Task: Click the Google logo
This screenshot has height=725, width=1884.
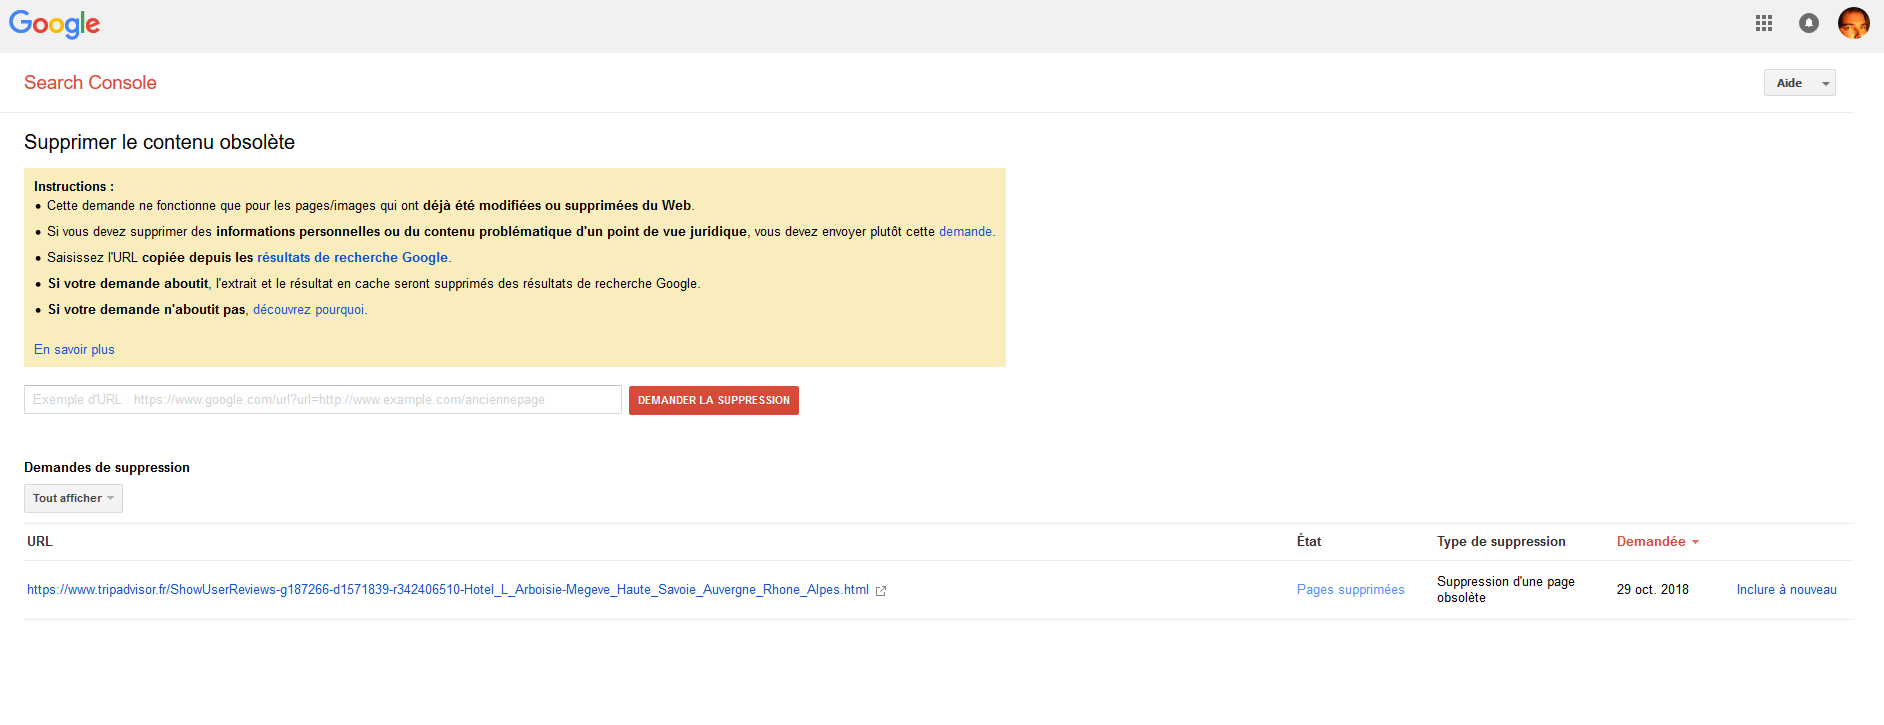Action: (x=54, y=24)
